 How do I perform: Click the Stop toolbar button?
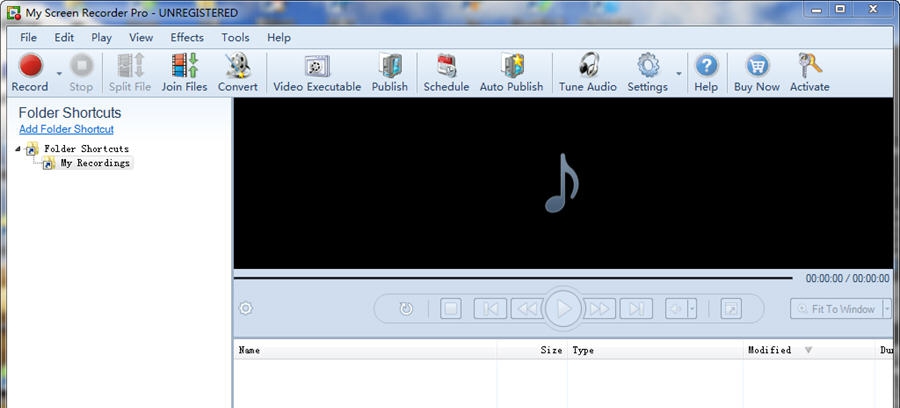tap(81, 72)
